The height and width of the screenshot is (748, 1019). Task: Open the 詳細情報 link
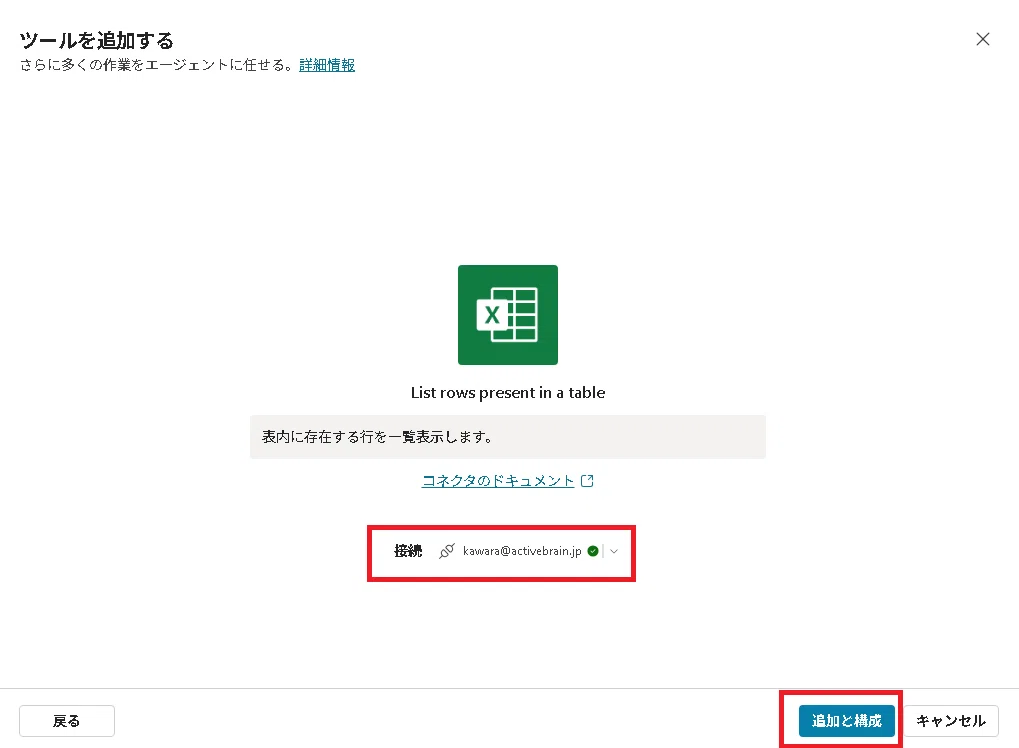point(327,65)
